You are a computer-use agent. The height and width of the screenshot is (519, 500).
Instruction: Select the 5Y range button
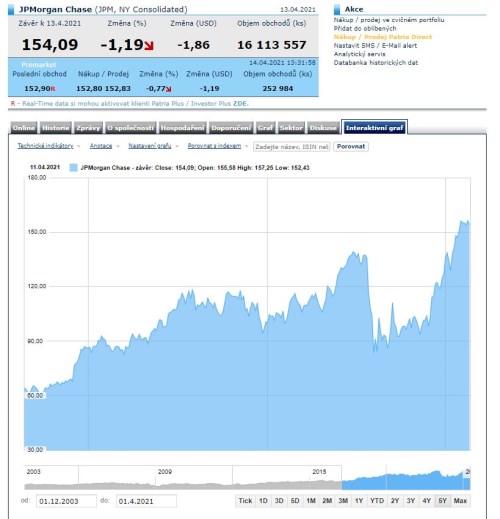(442, 501)
